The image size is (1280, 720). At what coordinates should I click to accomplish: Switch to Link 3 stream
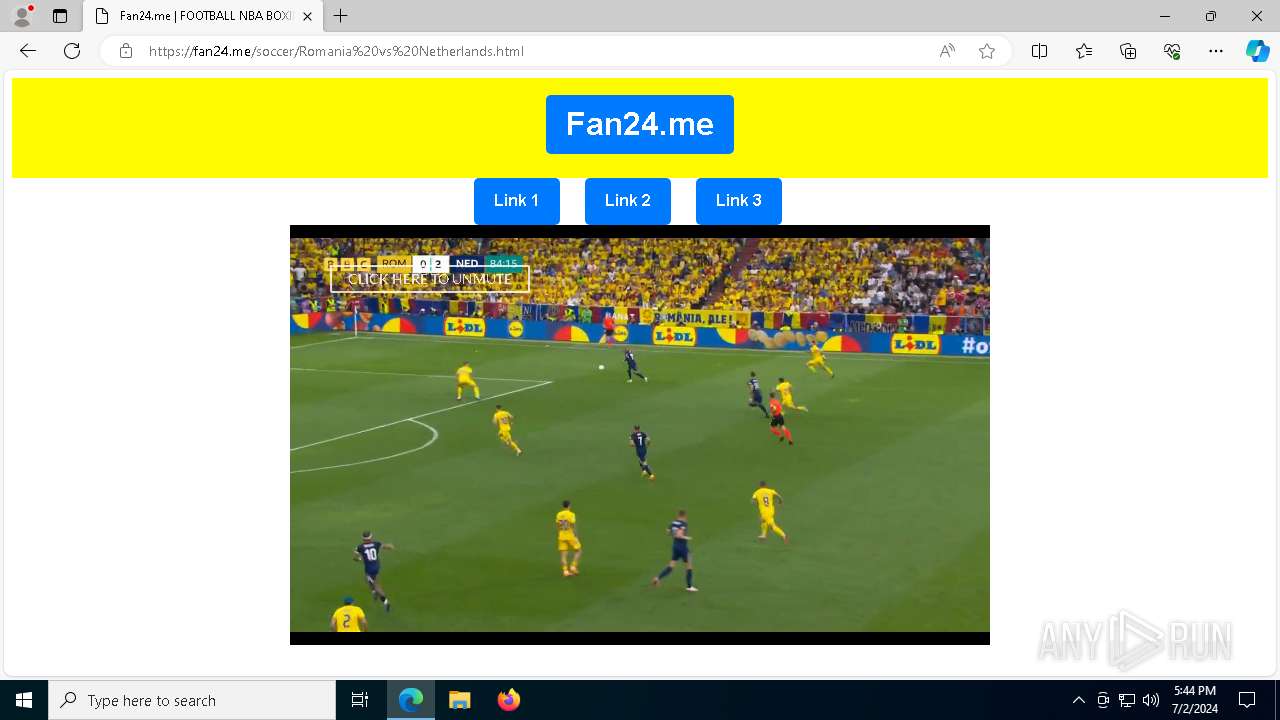coord(739,200)
